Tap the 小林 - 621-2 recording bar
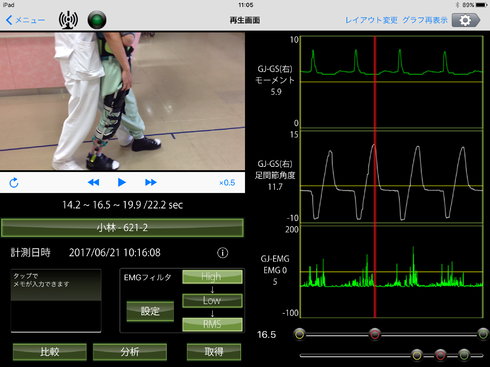Screen dimensions: 490x367 pos(122,228)
